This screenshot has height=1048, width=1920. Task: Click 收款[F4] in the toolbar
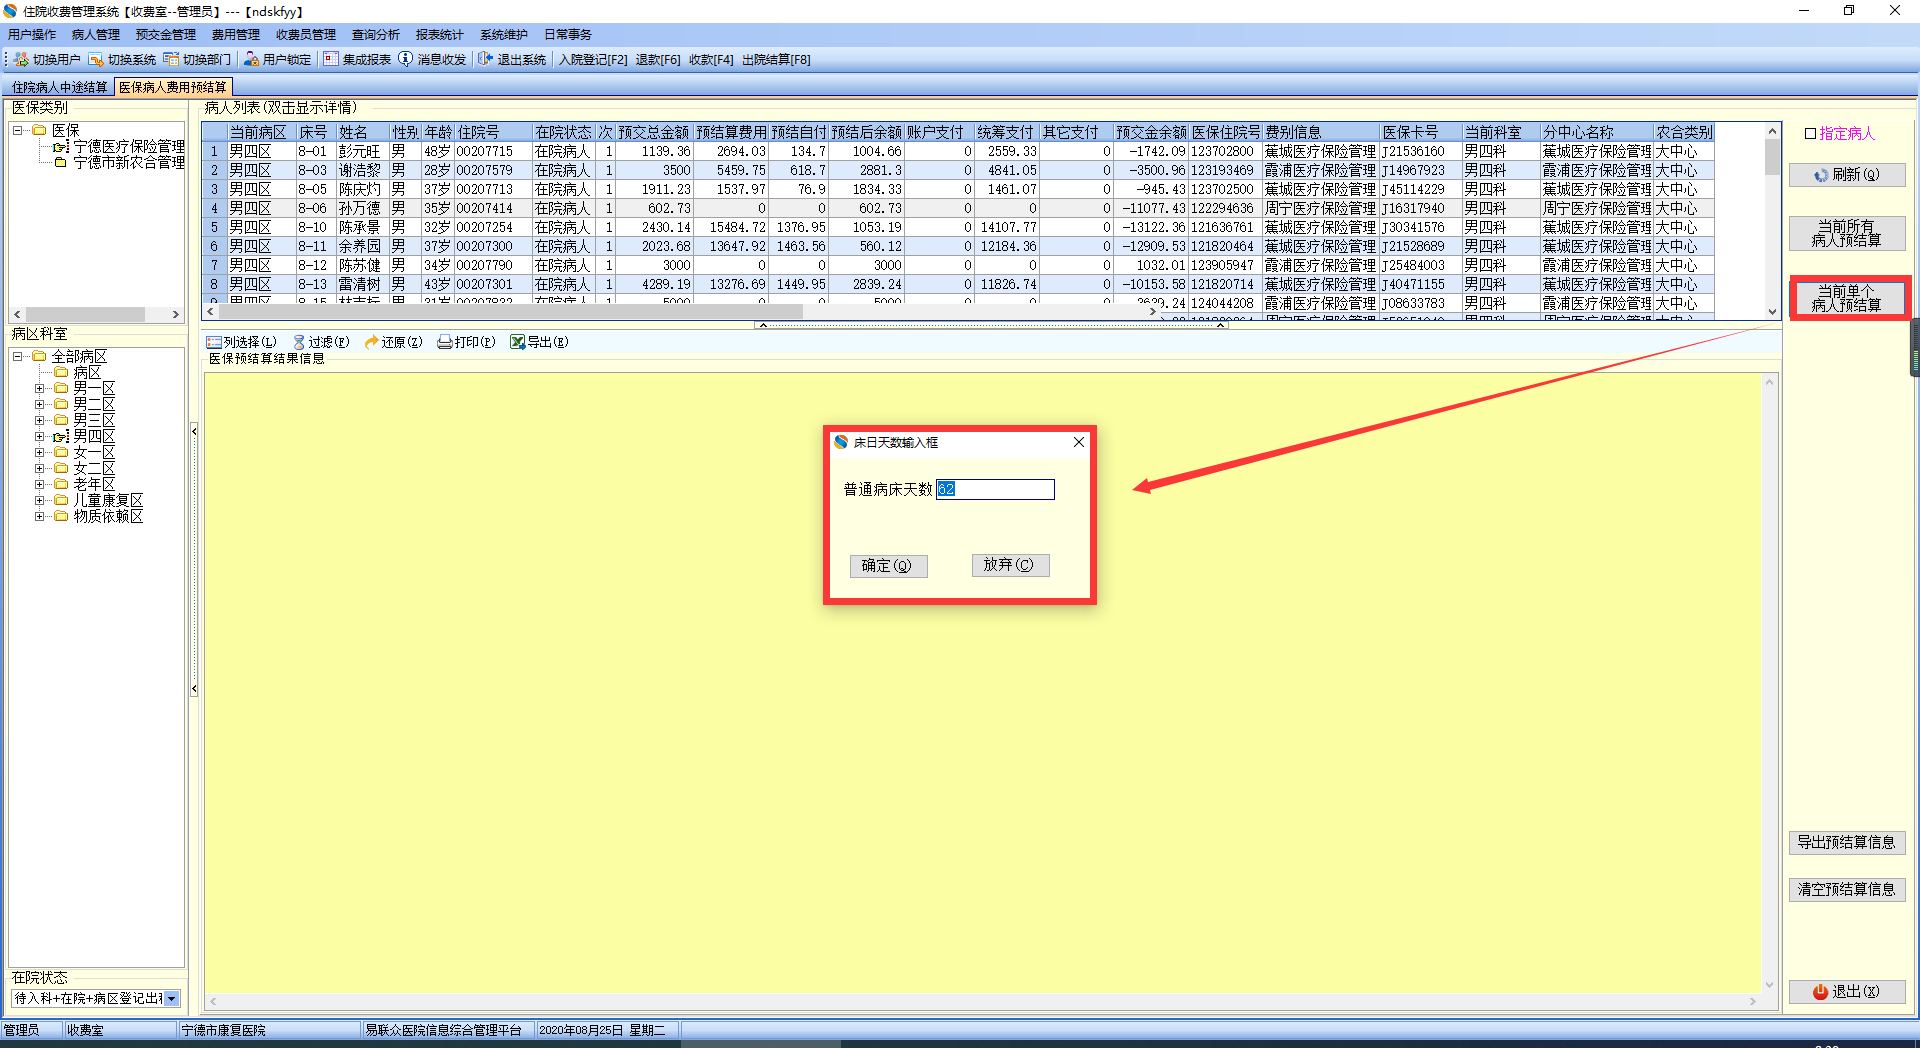click(x=711, y=60)
